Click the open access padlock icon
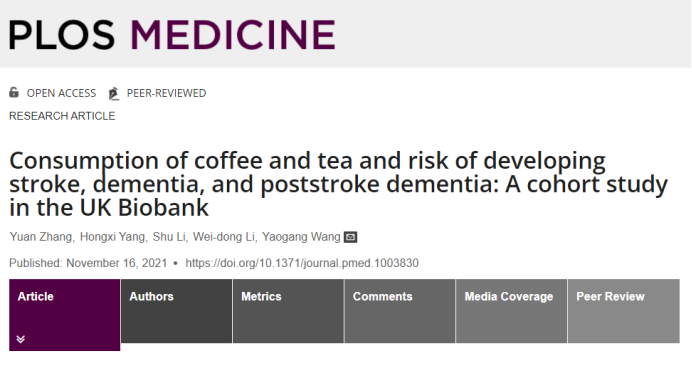The width and height of the screenshot is (692, 366). pos(14,93)
